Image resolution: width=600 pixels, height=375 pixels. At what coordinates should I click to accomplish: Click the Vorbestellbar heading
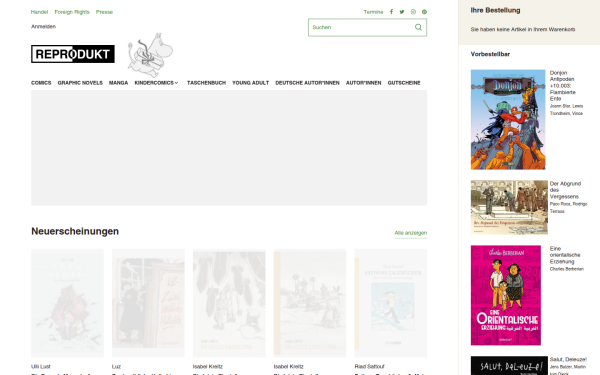[x=490, y=54]
